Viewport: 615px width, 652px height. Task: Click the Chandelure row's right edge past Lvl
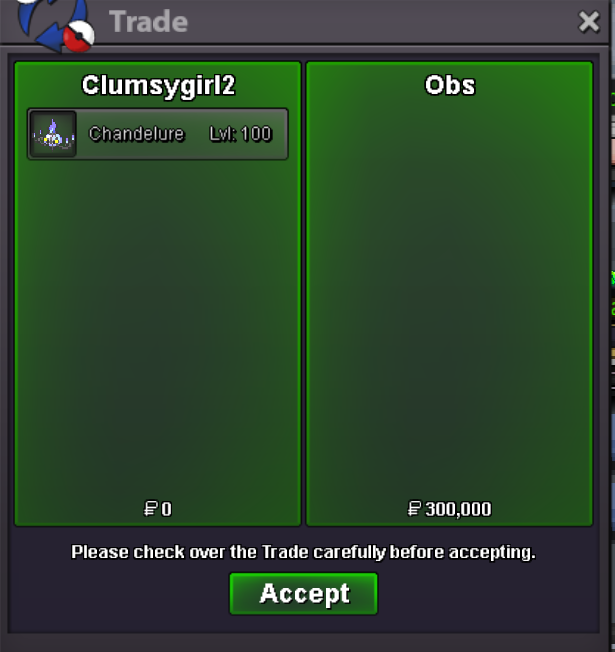[280, 134]
